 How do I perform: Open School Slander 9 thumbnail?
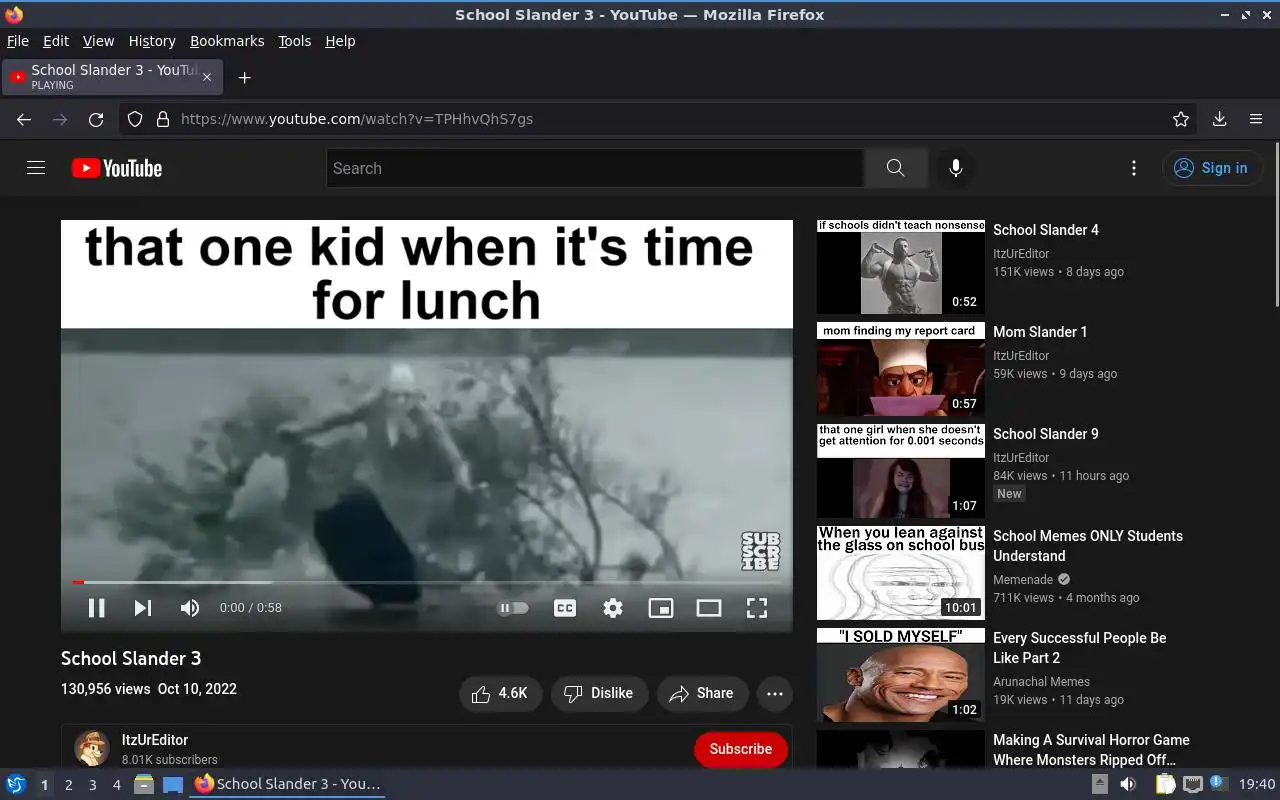click(901, 471)
